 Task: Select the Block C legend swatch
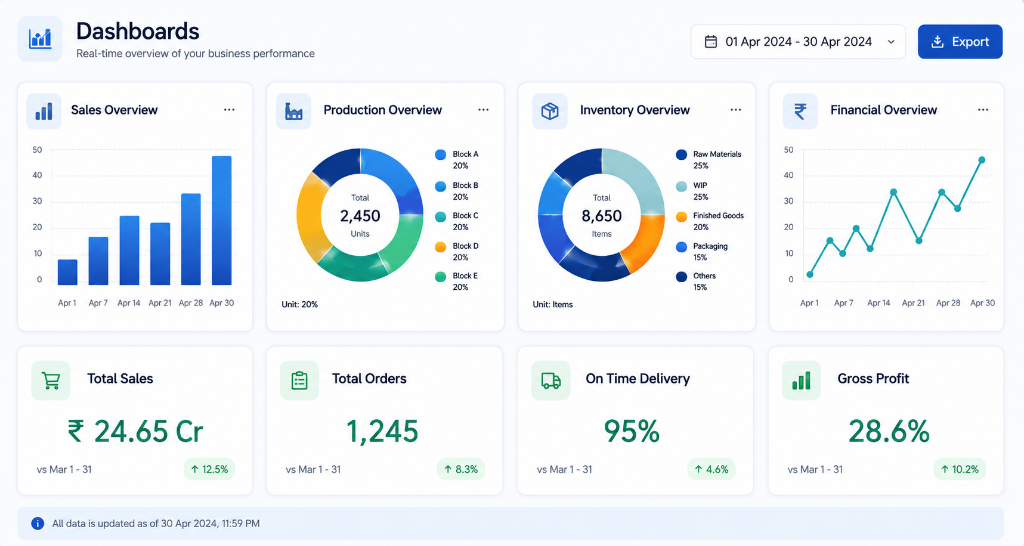pyautogui.click(x=440, y=216)
